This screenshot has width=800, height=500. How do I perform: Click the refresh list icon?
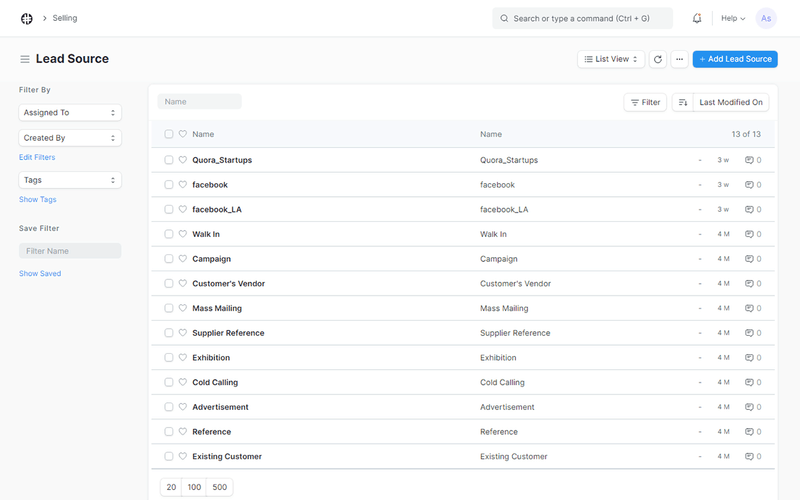point(657,59)
